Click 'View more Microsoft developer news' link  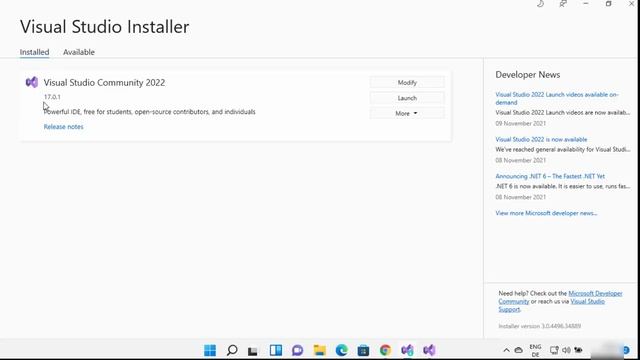546,213
